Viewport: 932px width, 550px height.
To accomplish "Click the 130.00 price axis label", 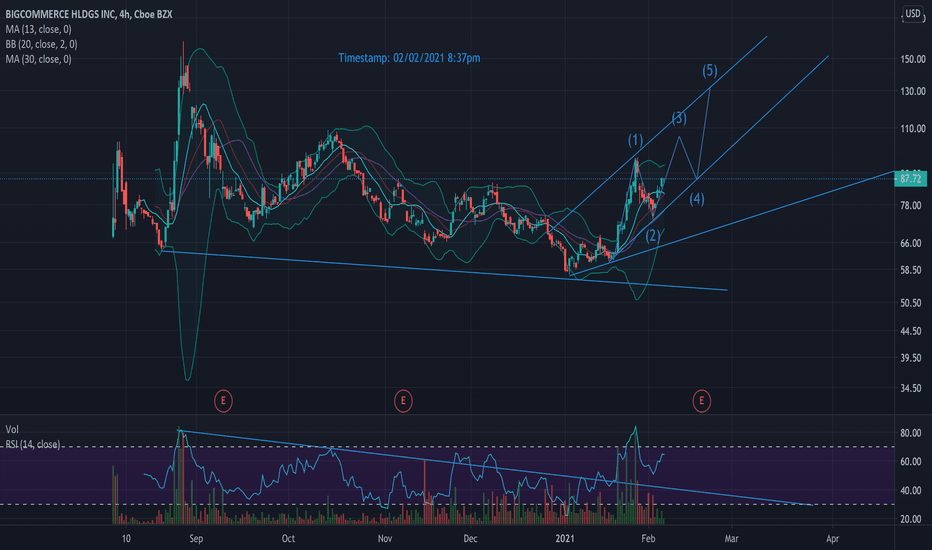I will (x=913, y=91).
